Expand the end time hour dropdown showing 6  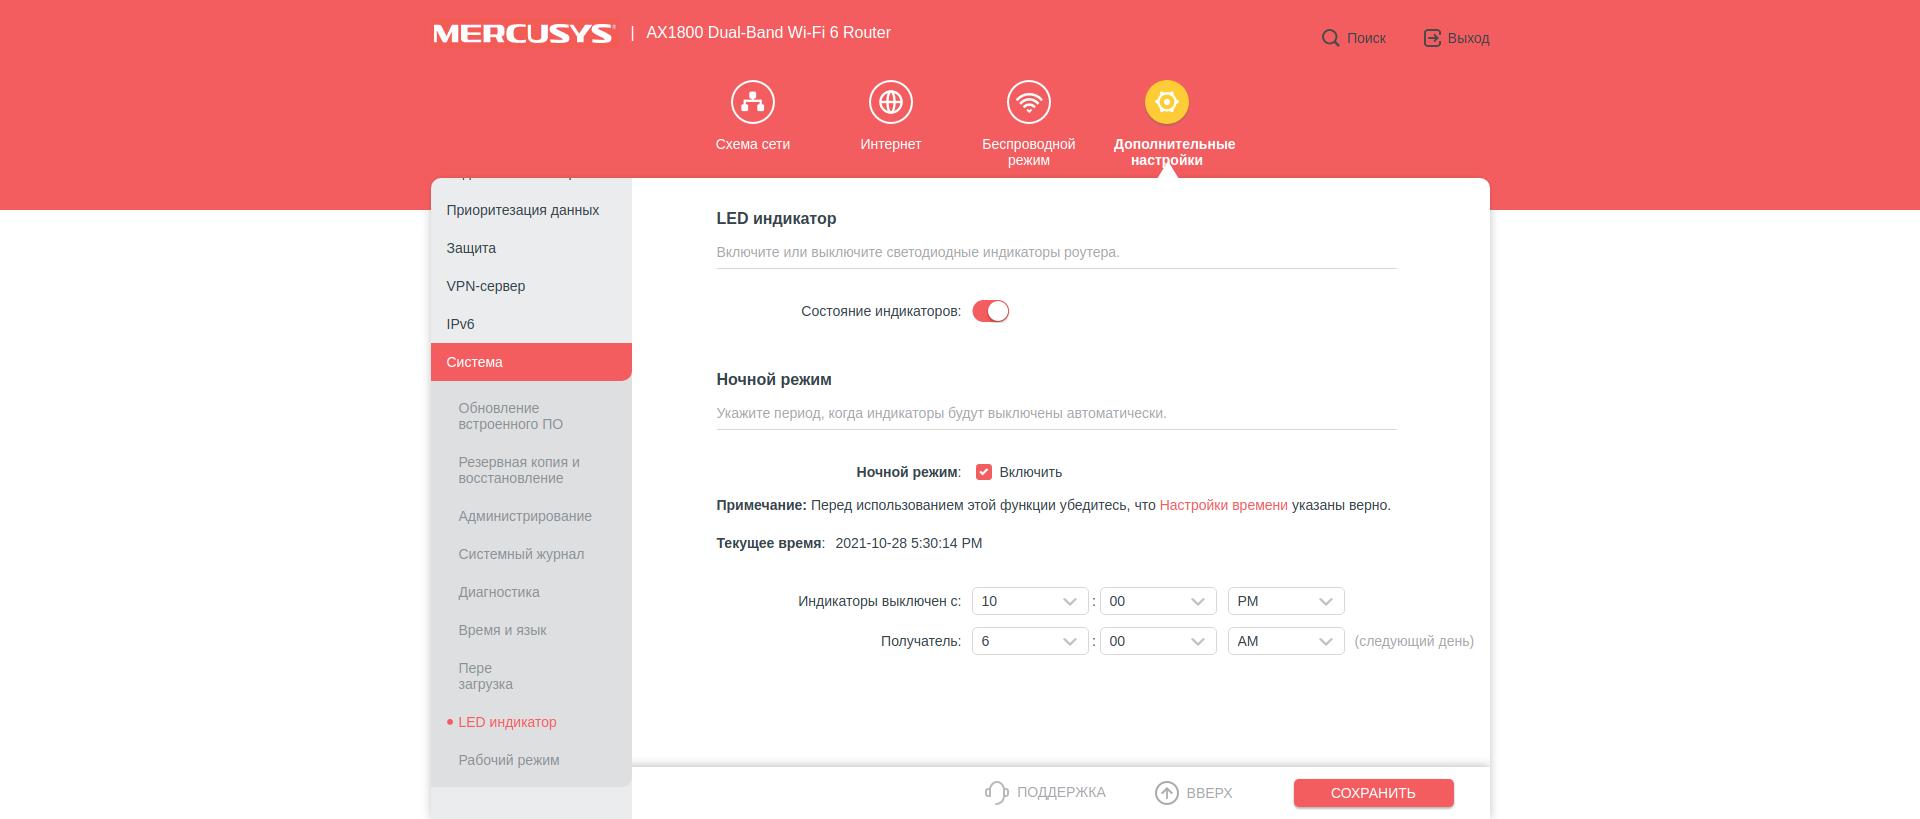pyautogui.click(x=1029, y=641)
